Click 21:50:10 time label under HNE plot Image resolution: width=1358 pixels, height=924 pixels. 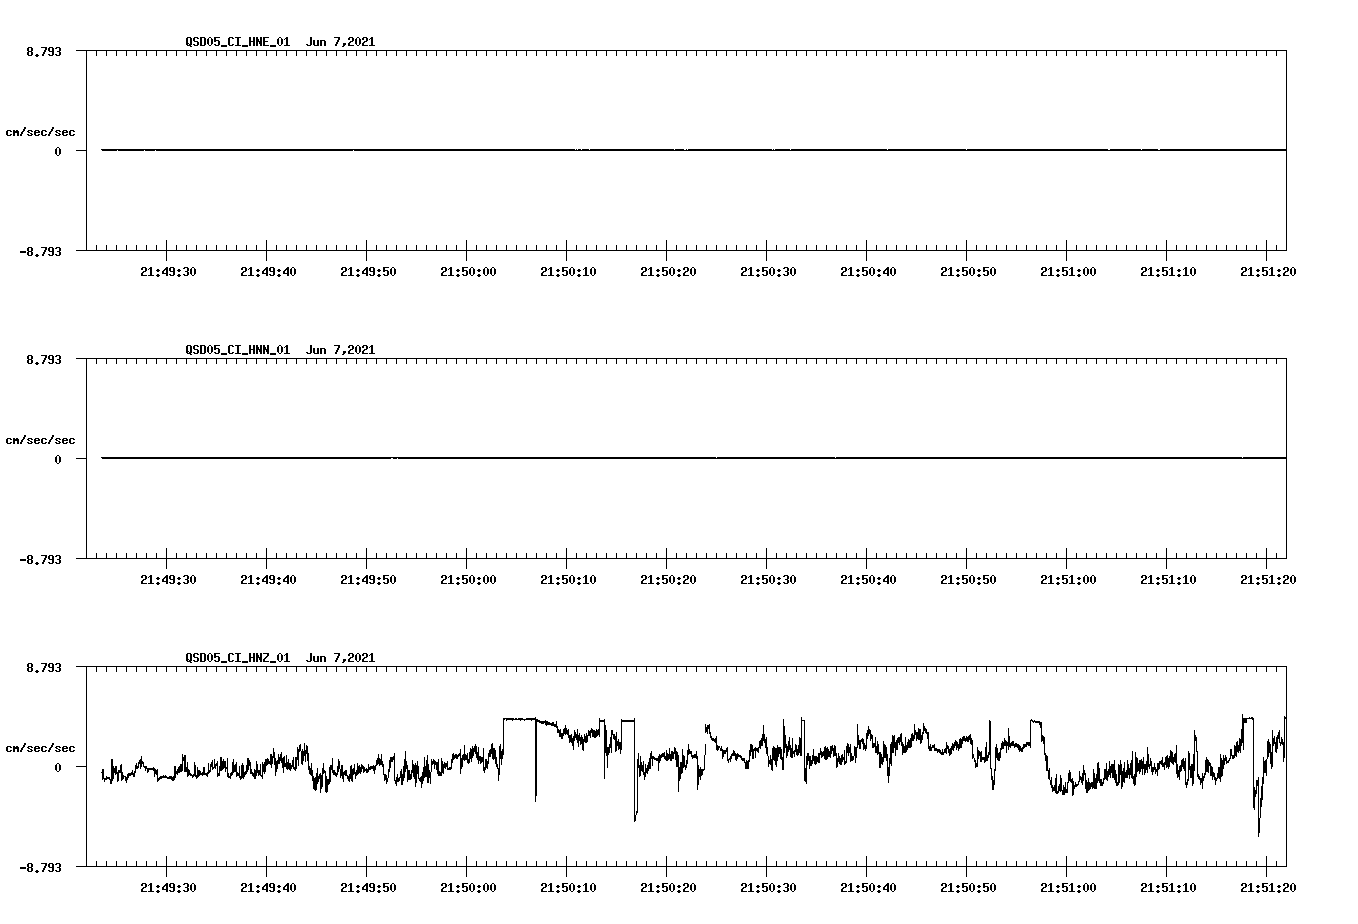[x=568, y=272]
